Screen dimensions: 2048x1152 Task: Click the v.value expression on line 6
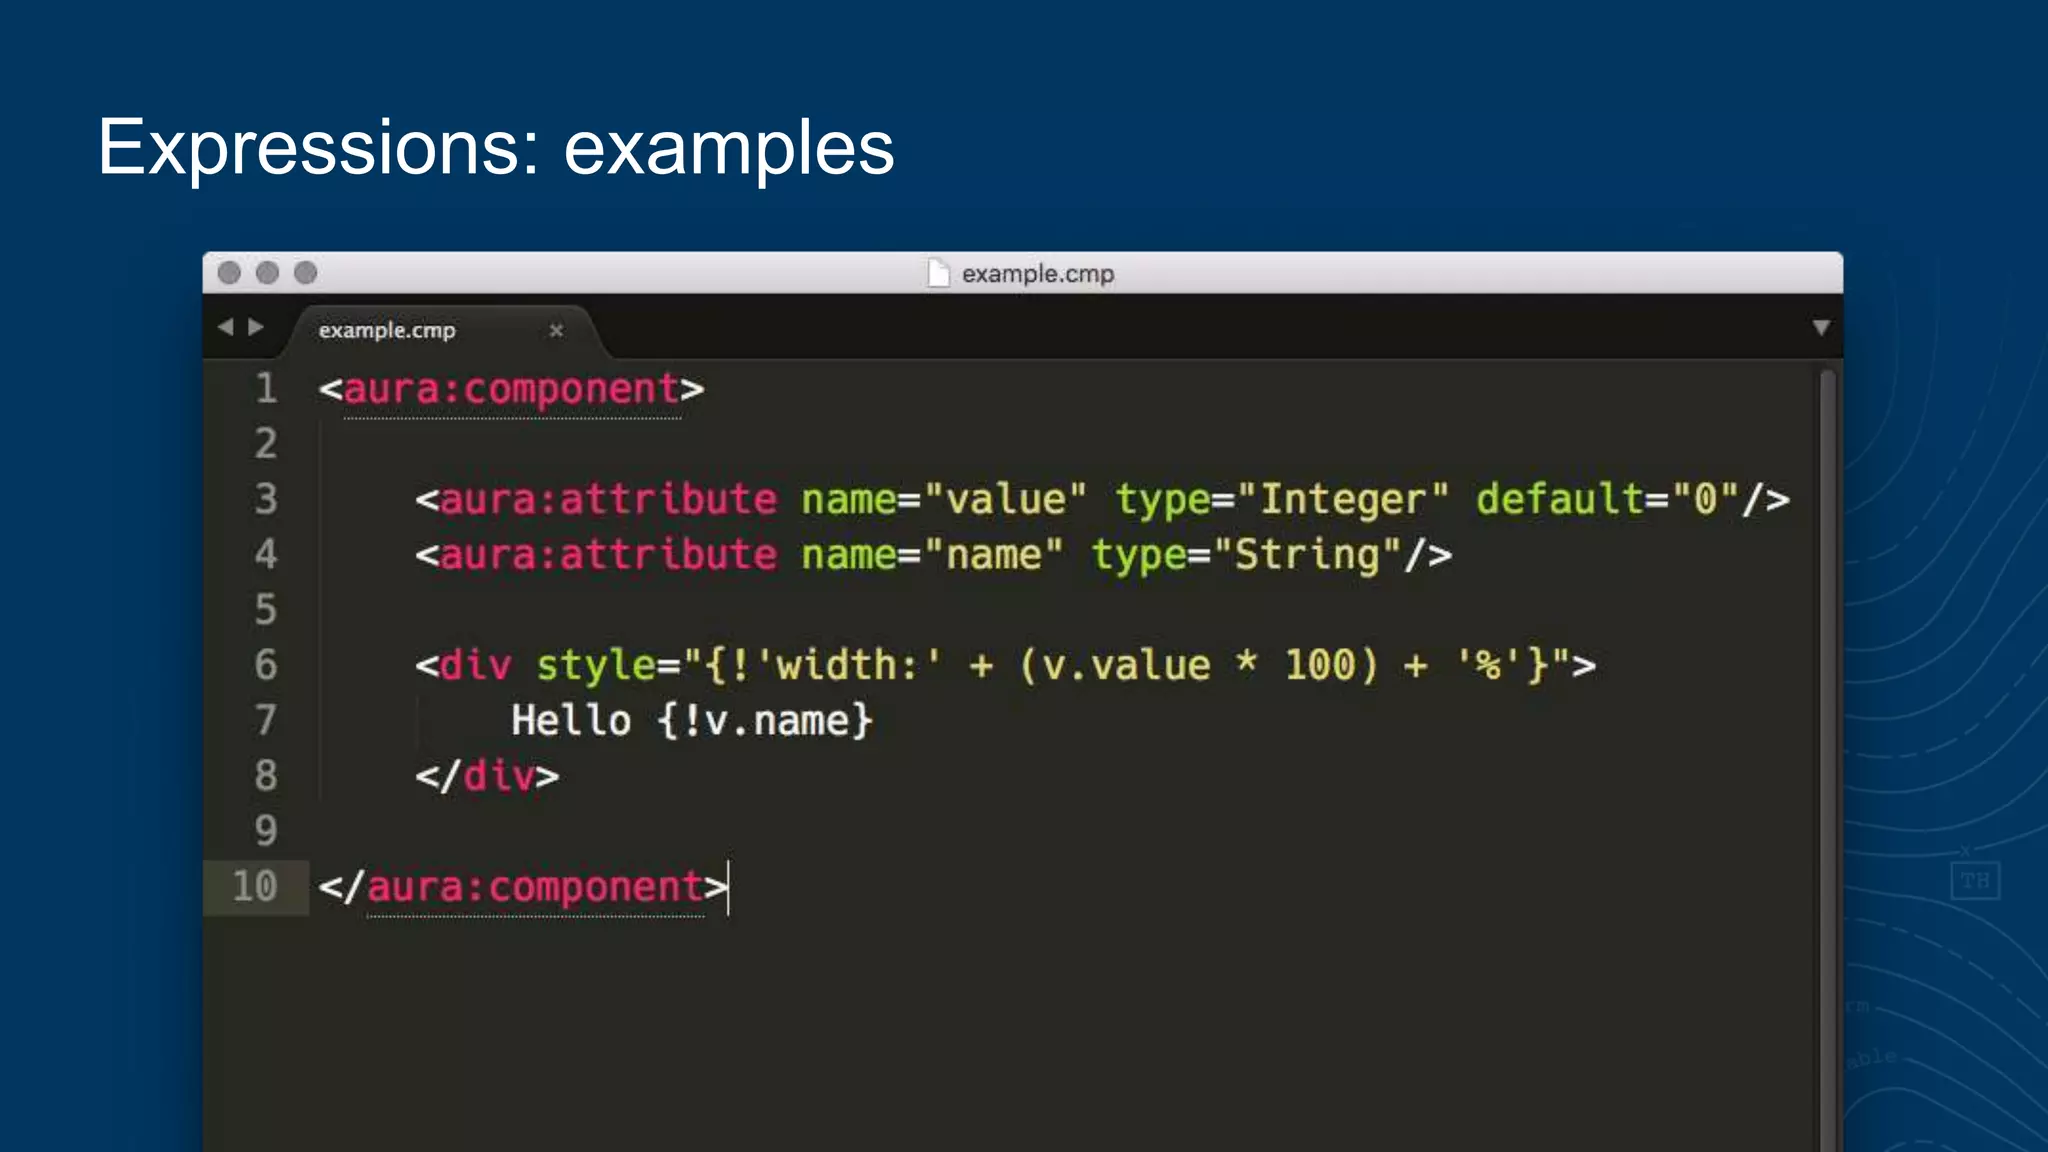[x=1125, y=666]
